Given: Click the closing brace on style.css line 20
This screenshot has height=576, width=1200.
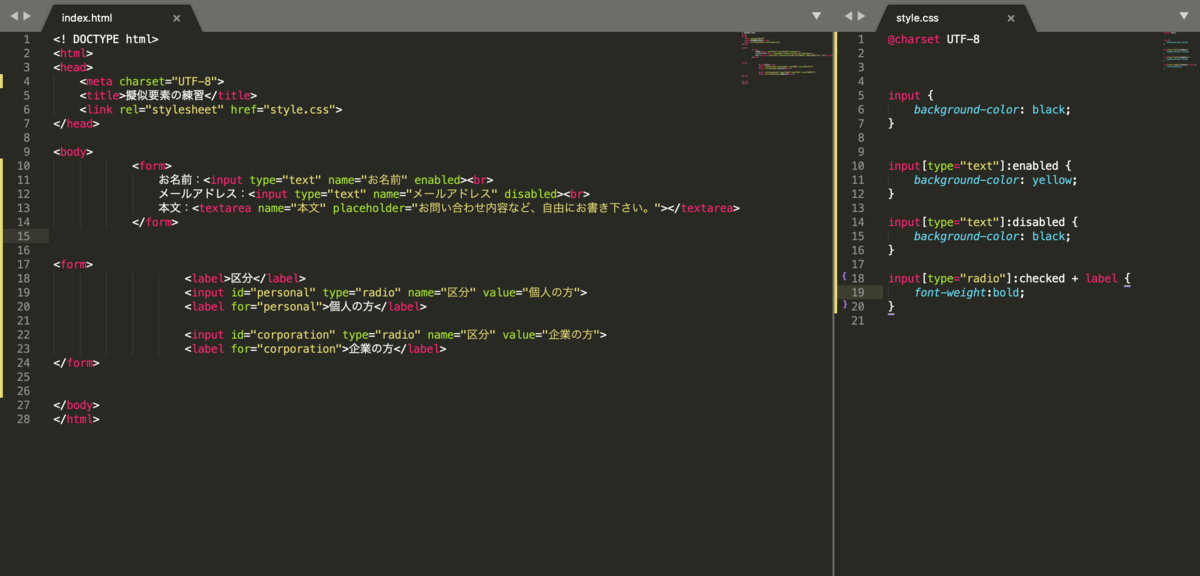Looking at the screenshot, I should 891,306.
